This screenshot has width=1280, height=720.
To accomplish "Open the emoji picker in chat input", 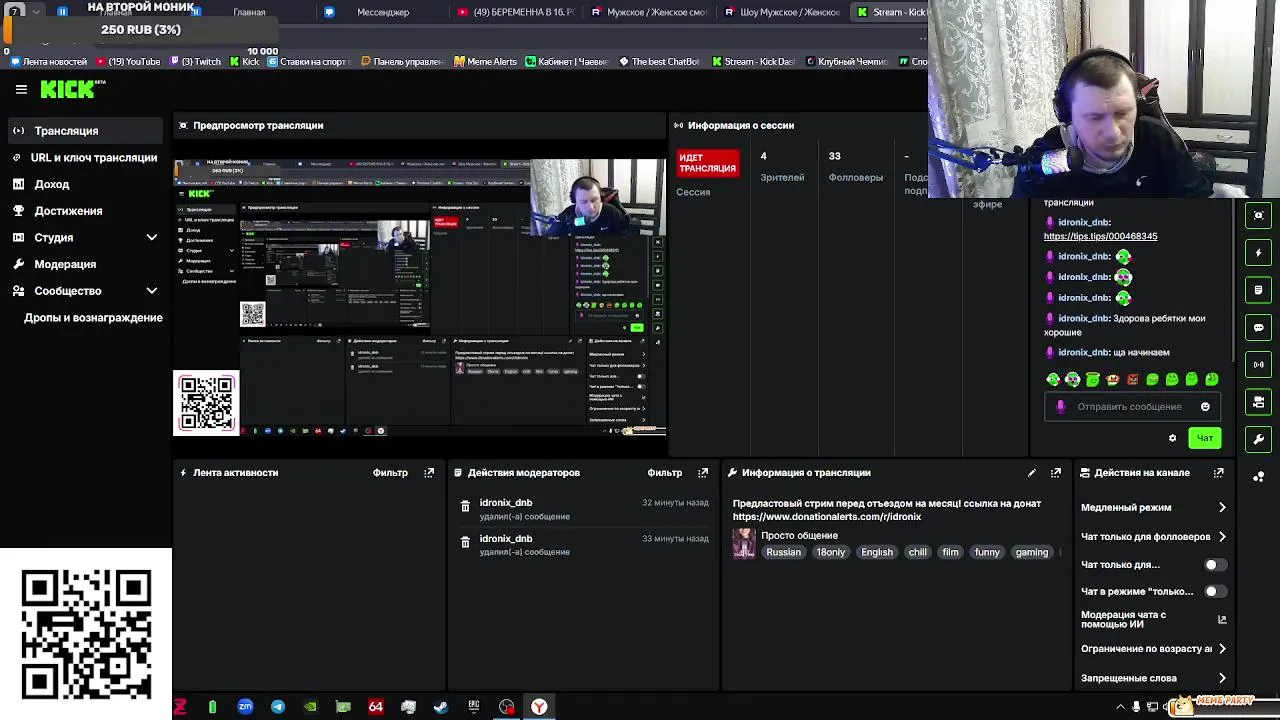I will (x=1205, y=407).
